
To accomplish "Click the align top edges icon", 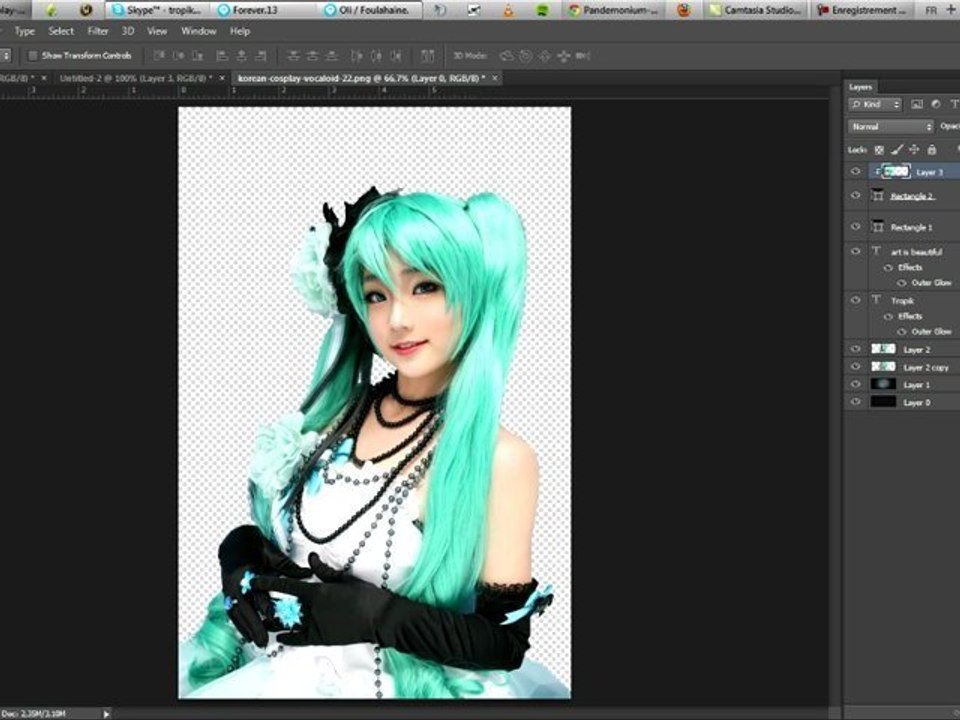I will pos(159,56).
